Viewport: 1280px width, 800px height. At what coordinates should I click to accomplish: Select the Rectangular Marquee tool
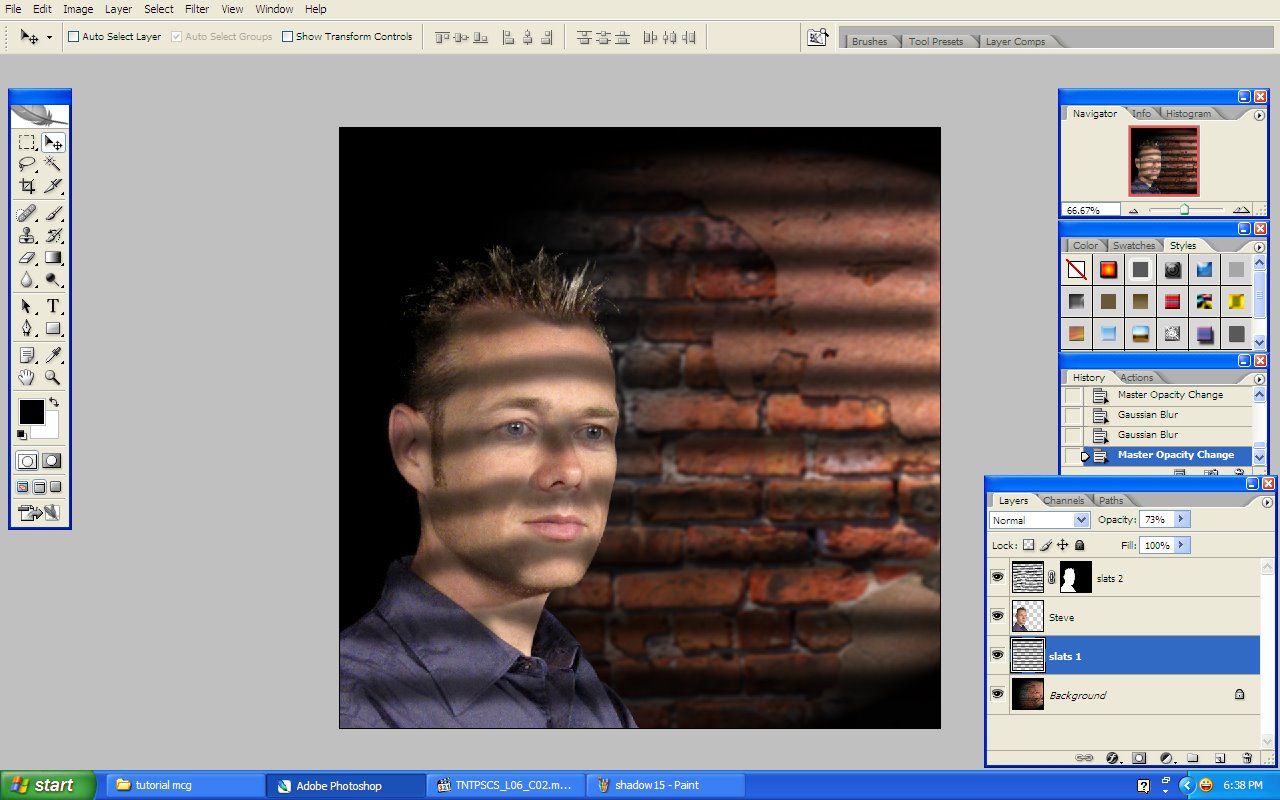click(x=28, y=142)
